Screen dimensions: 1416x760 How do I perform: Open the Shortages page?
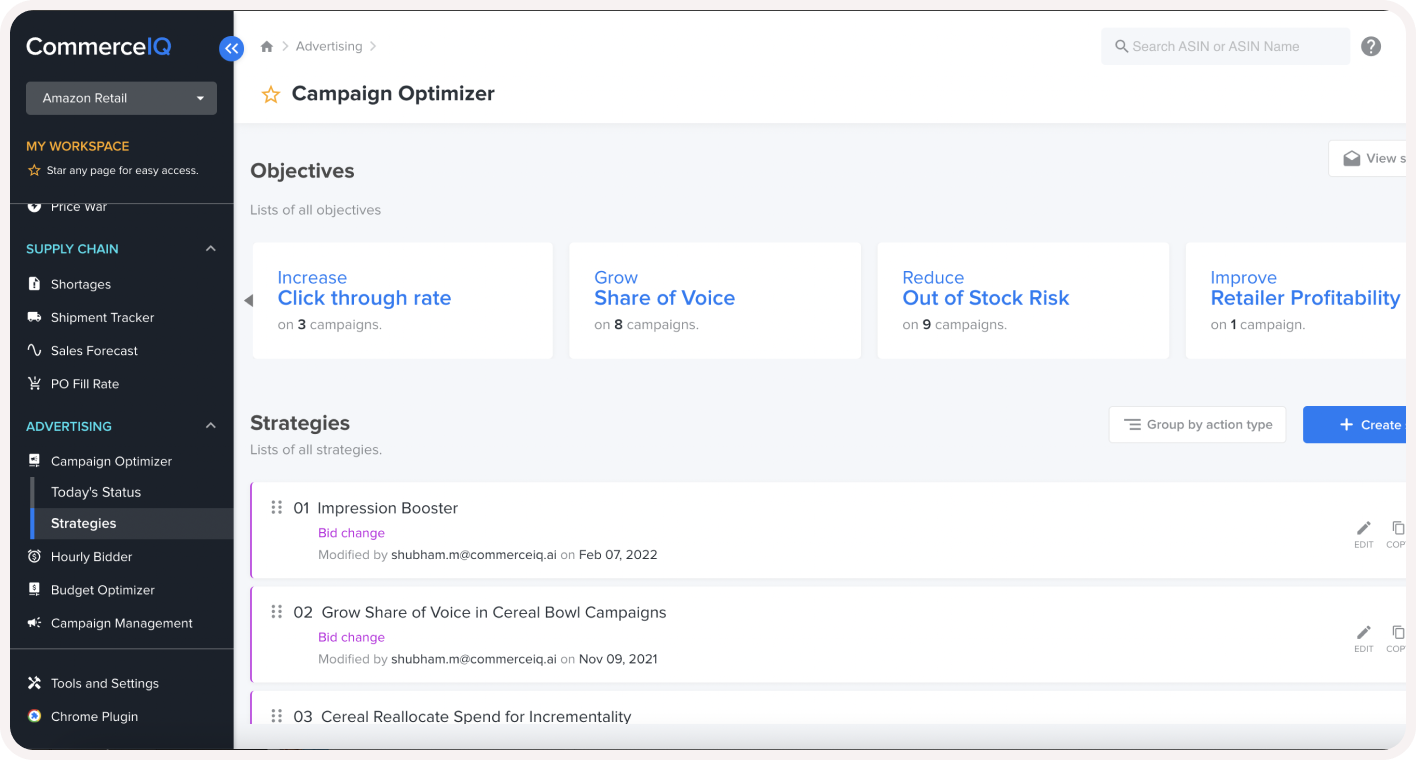coord(81,284)
